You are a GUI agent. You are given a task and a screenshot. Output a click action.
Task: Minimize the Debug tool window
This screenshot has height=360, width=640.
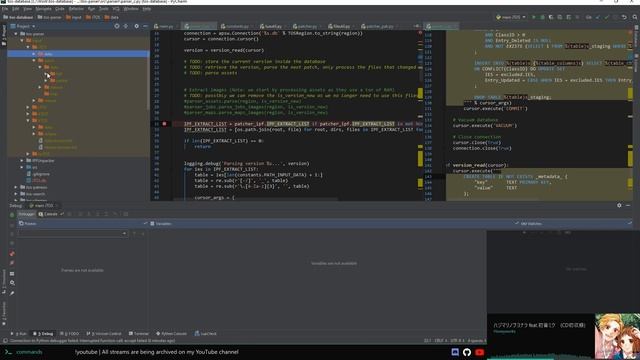[628, 205]
